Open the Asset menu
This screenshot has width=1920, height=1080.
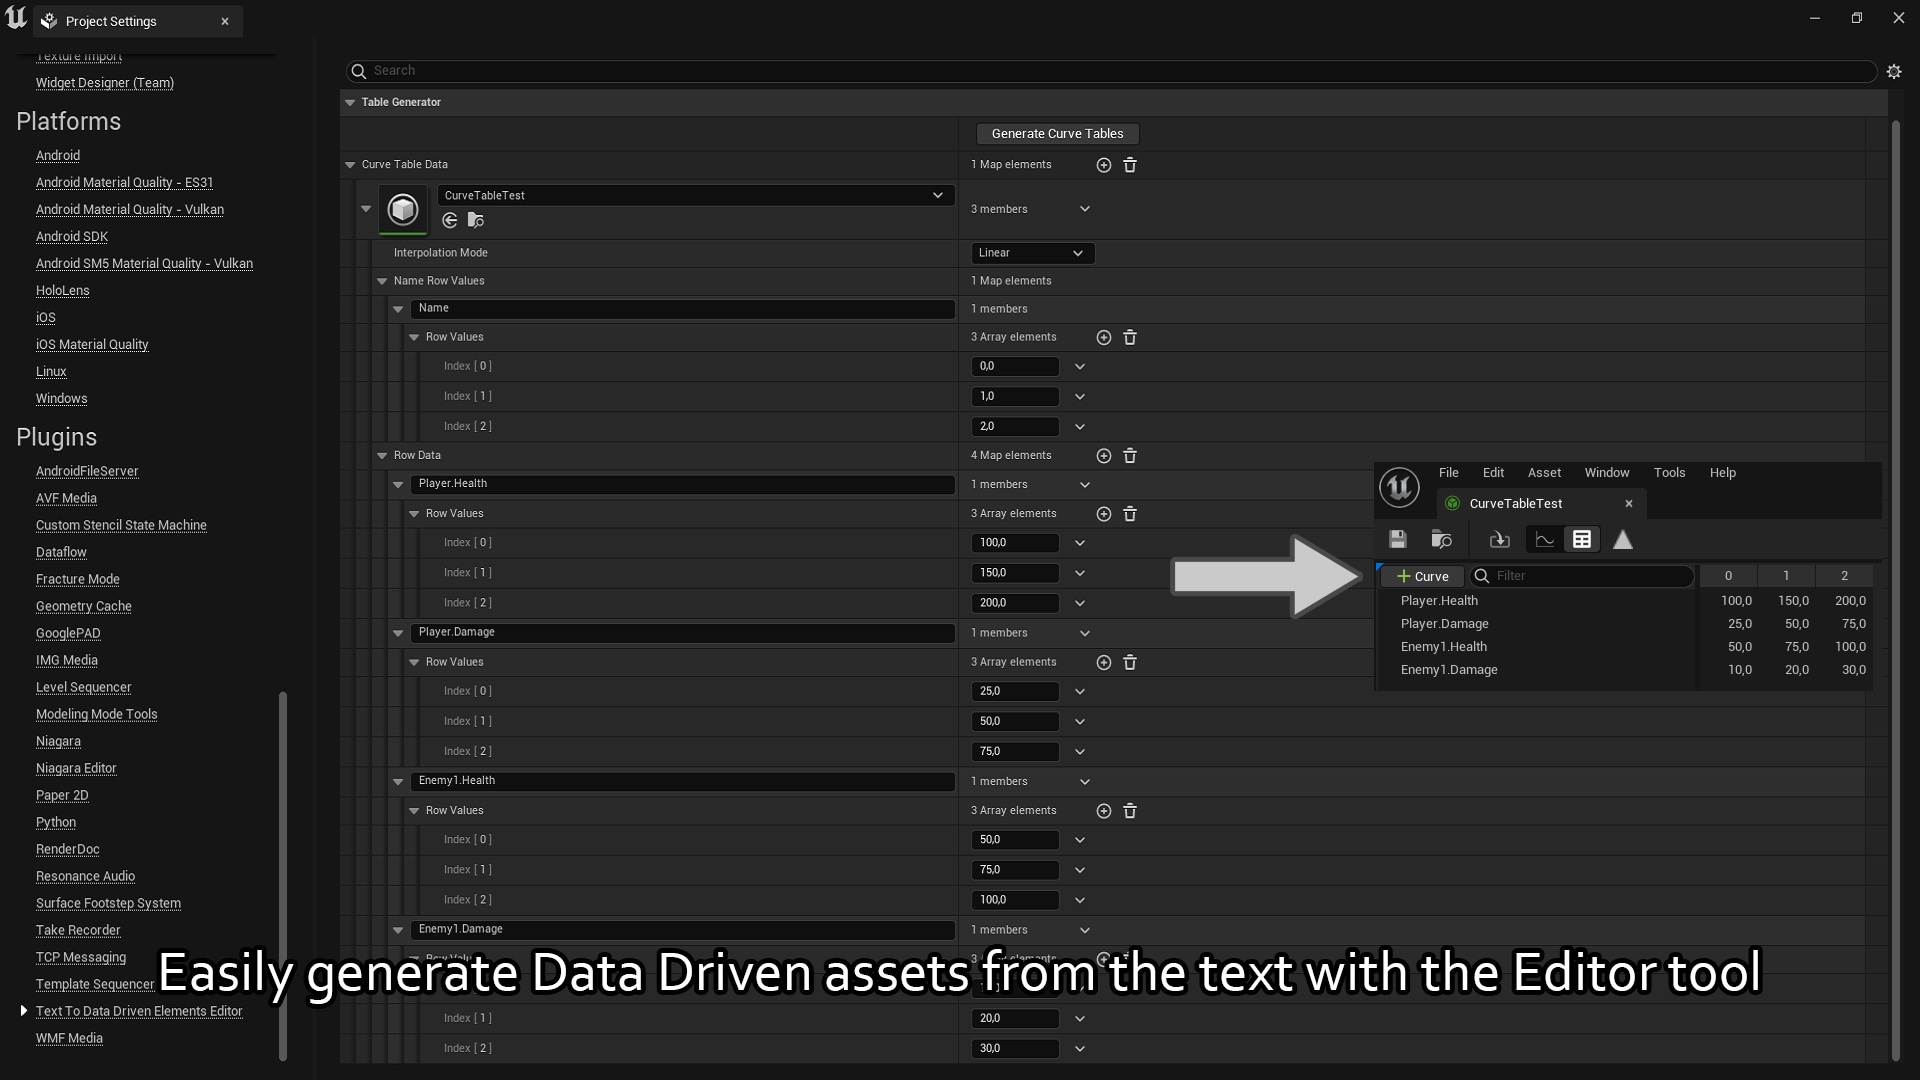click(1544, 473)
